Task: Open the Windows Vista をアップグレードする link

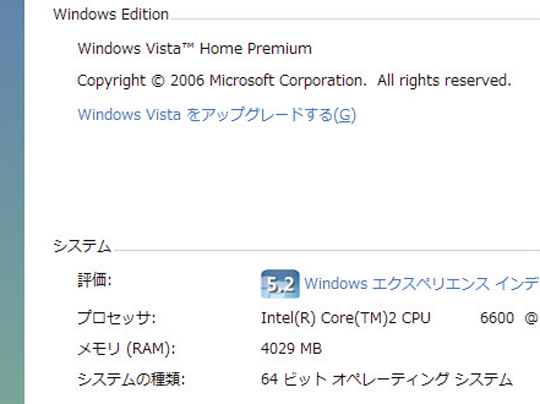Action: [217, 115]
